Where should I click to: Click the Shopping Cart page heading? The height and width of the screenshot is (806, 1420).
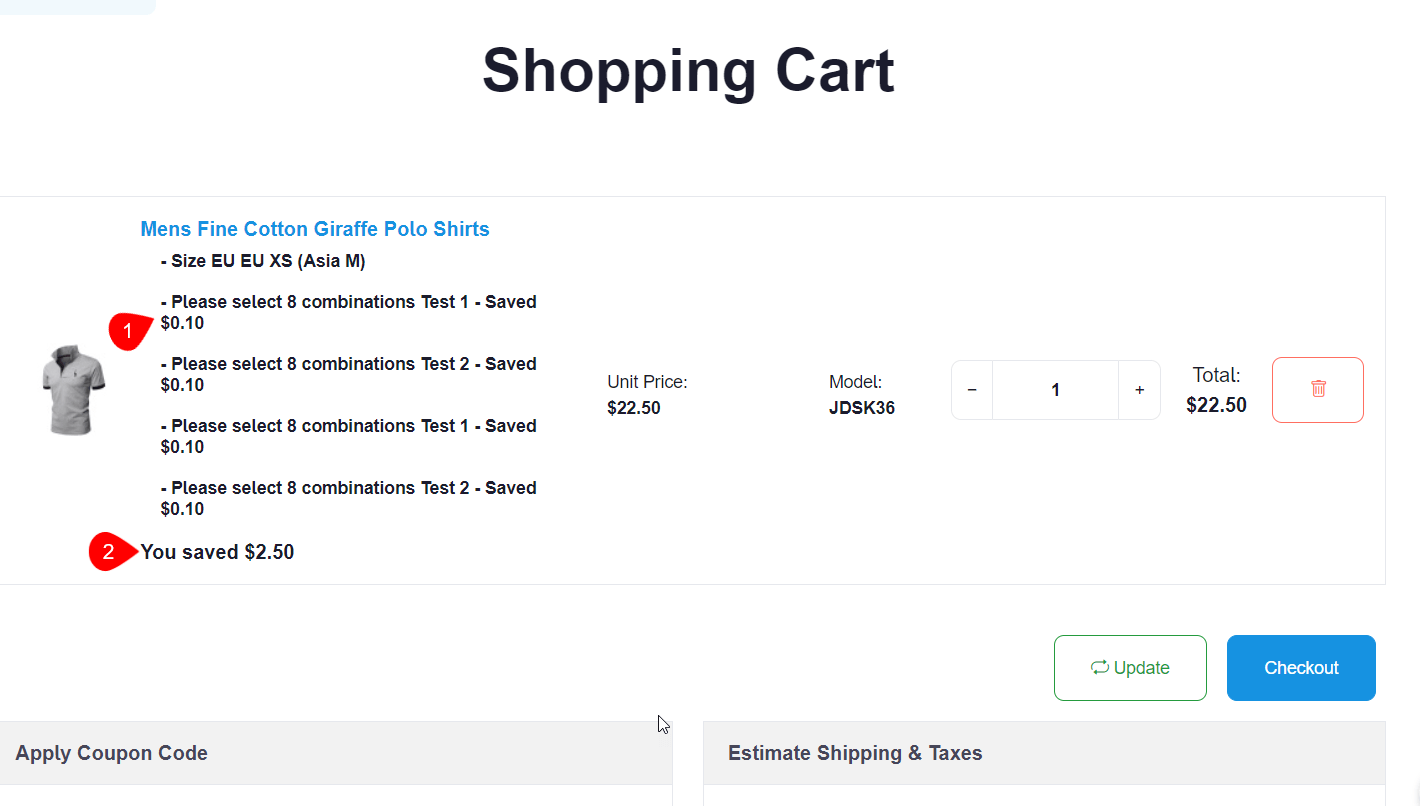pyautogui.click(x=688, y=70)
